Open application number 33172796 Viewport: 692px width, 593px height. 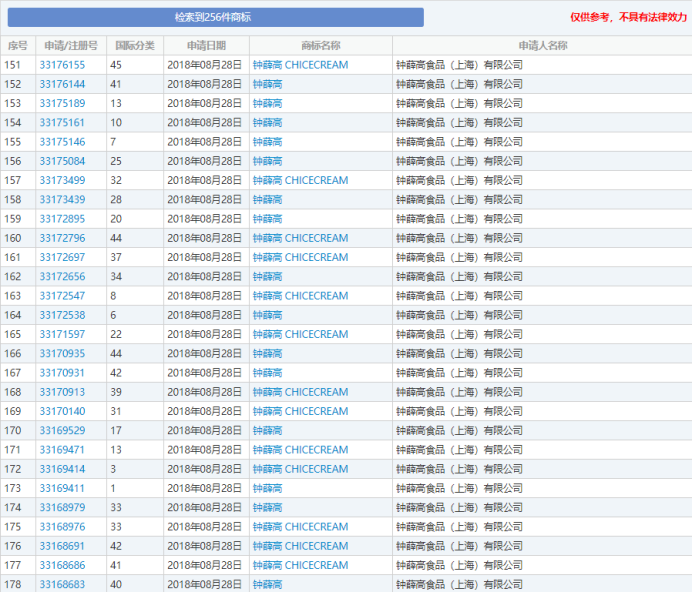[62, 238]
